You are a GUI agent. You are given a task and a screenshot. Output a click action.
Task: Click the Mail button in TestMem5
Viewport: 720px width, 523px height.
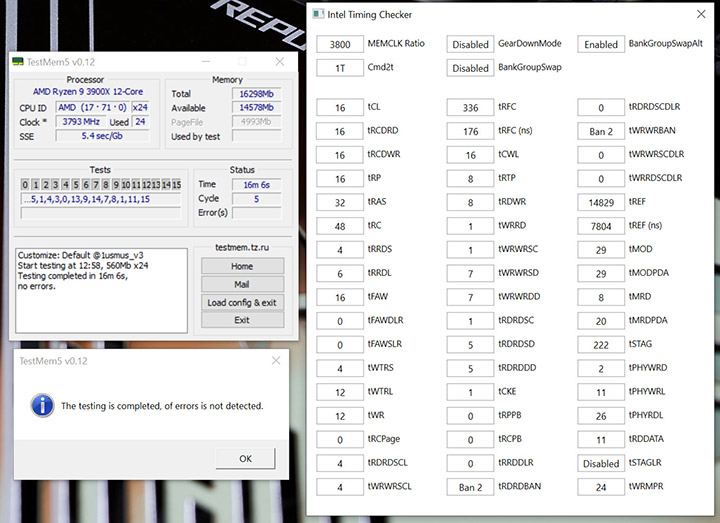click(242, 284)
